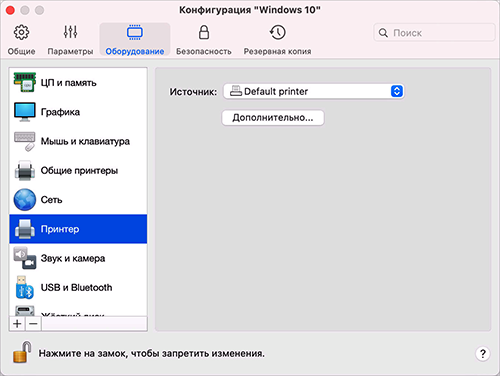The width and height of the screenshot is (500, 376).
Task: Click the search magnifier icon
Action: (x=383, y=33)
